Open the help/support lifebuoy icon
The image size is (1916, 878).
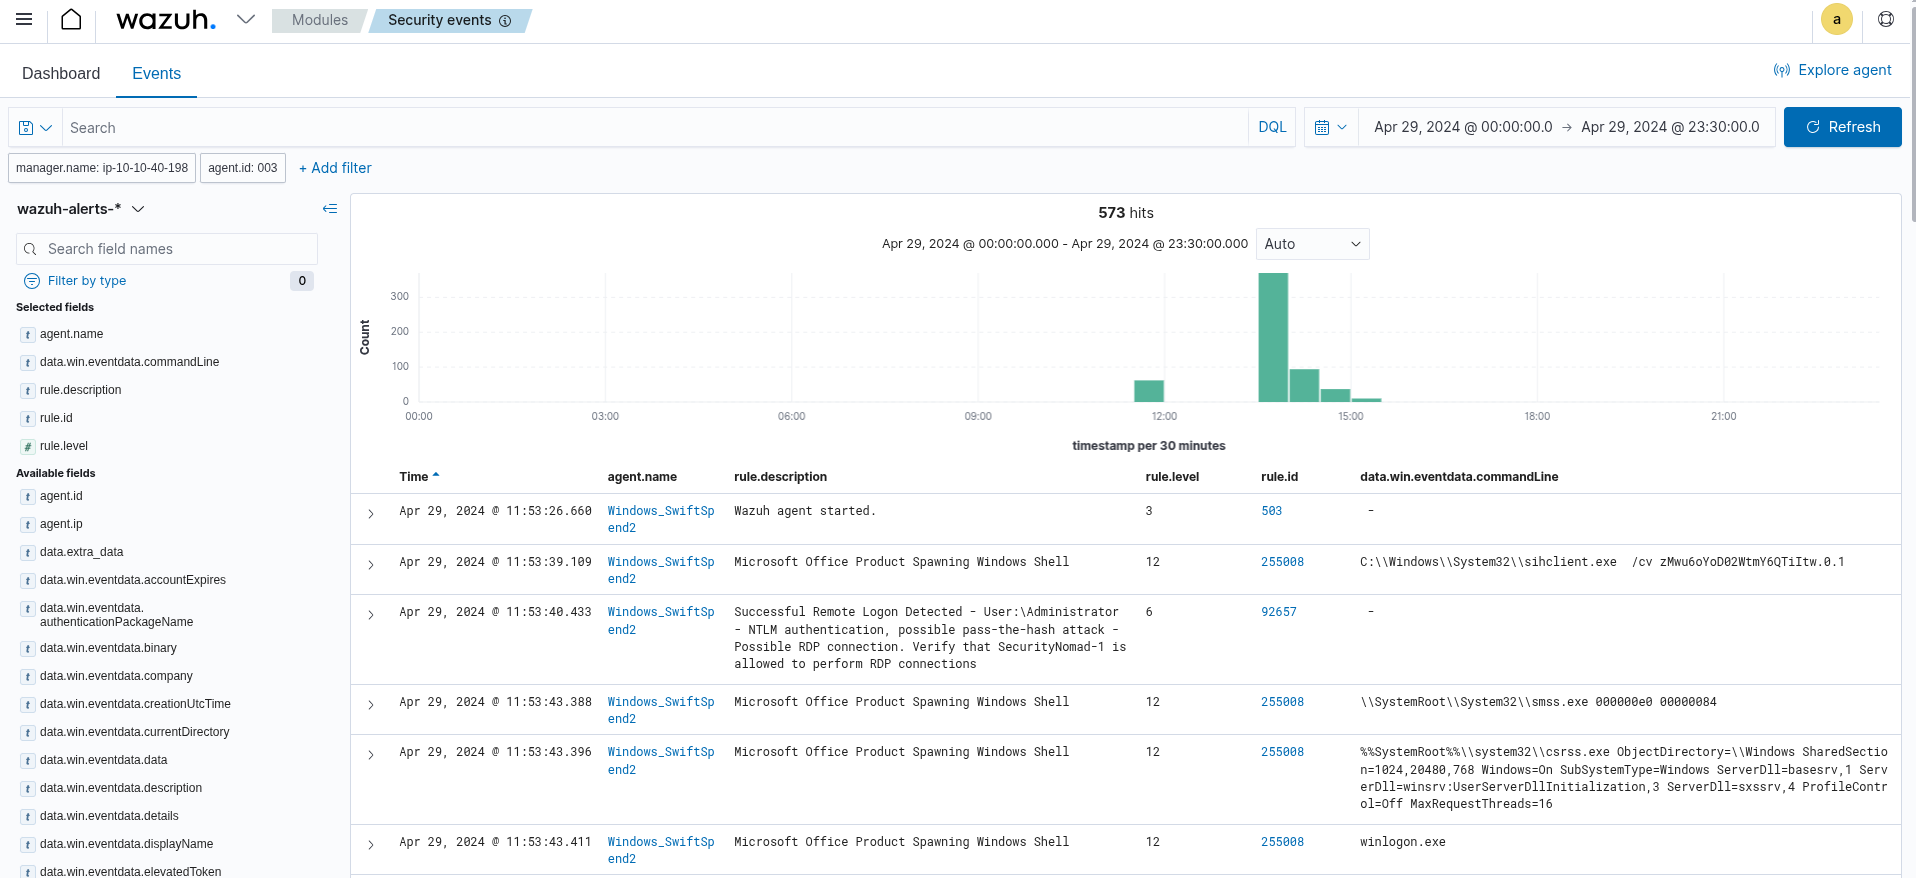pyautogui.click(x=1885, y=20)
